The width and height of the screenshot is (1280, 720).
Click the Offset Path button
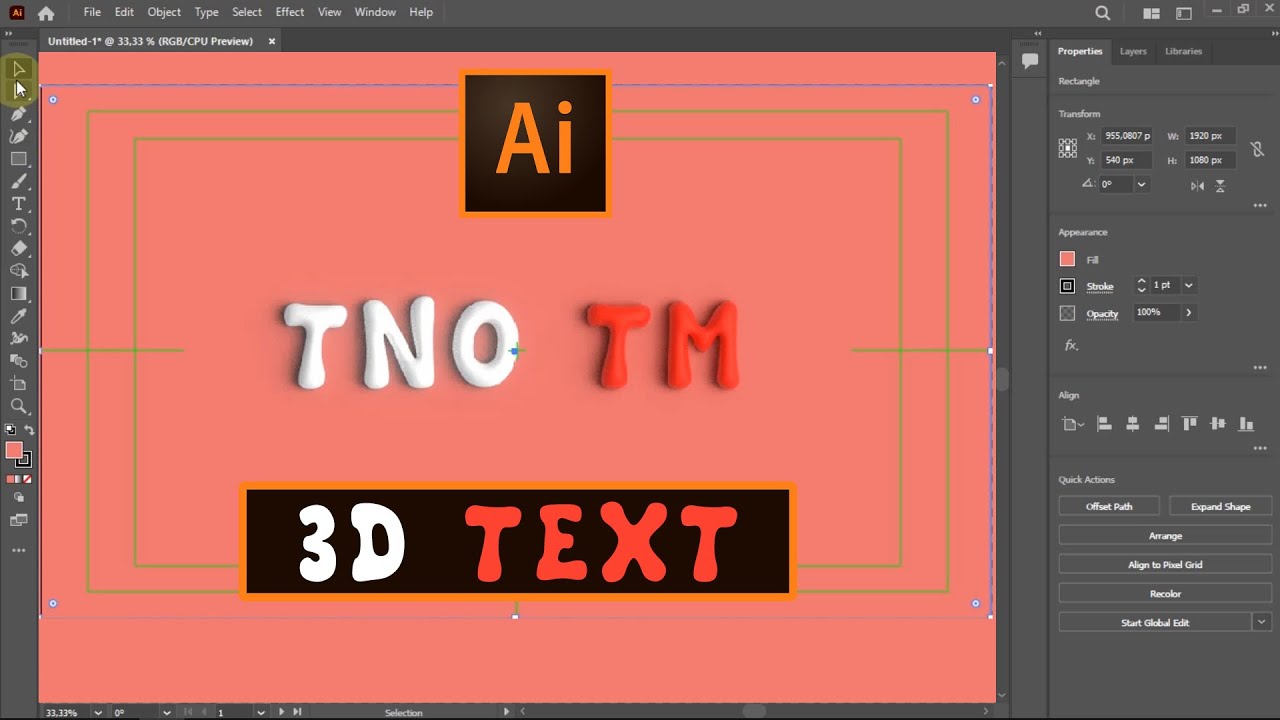1109,506
